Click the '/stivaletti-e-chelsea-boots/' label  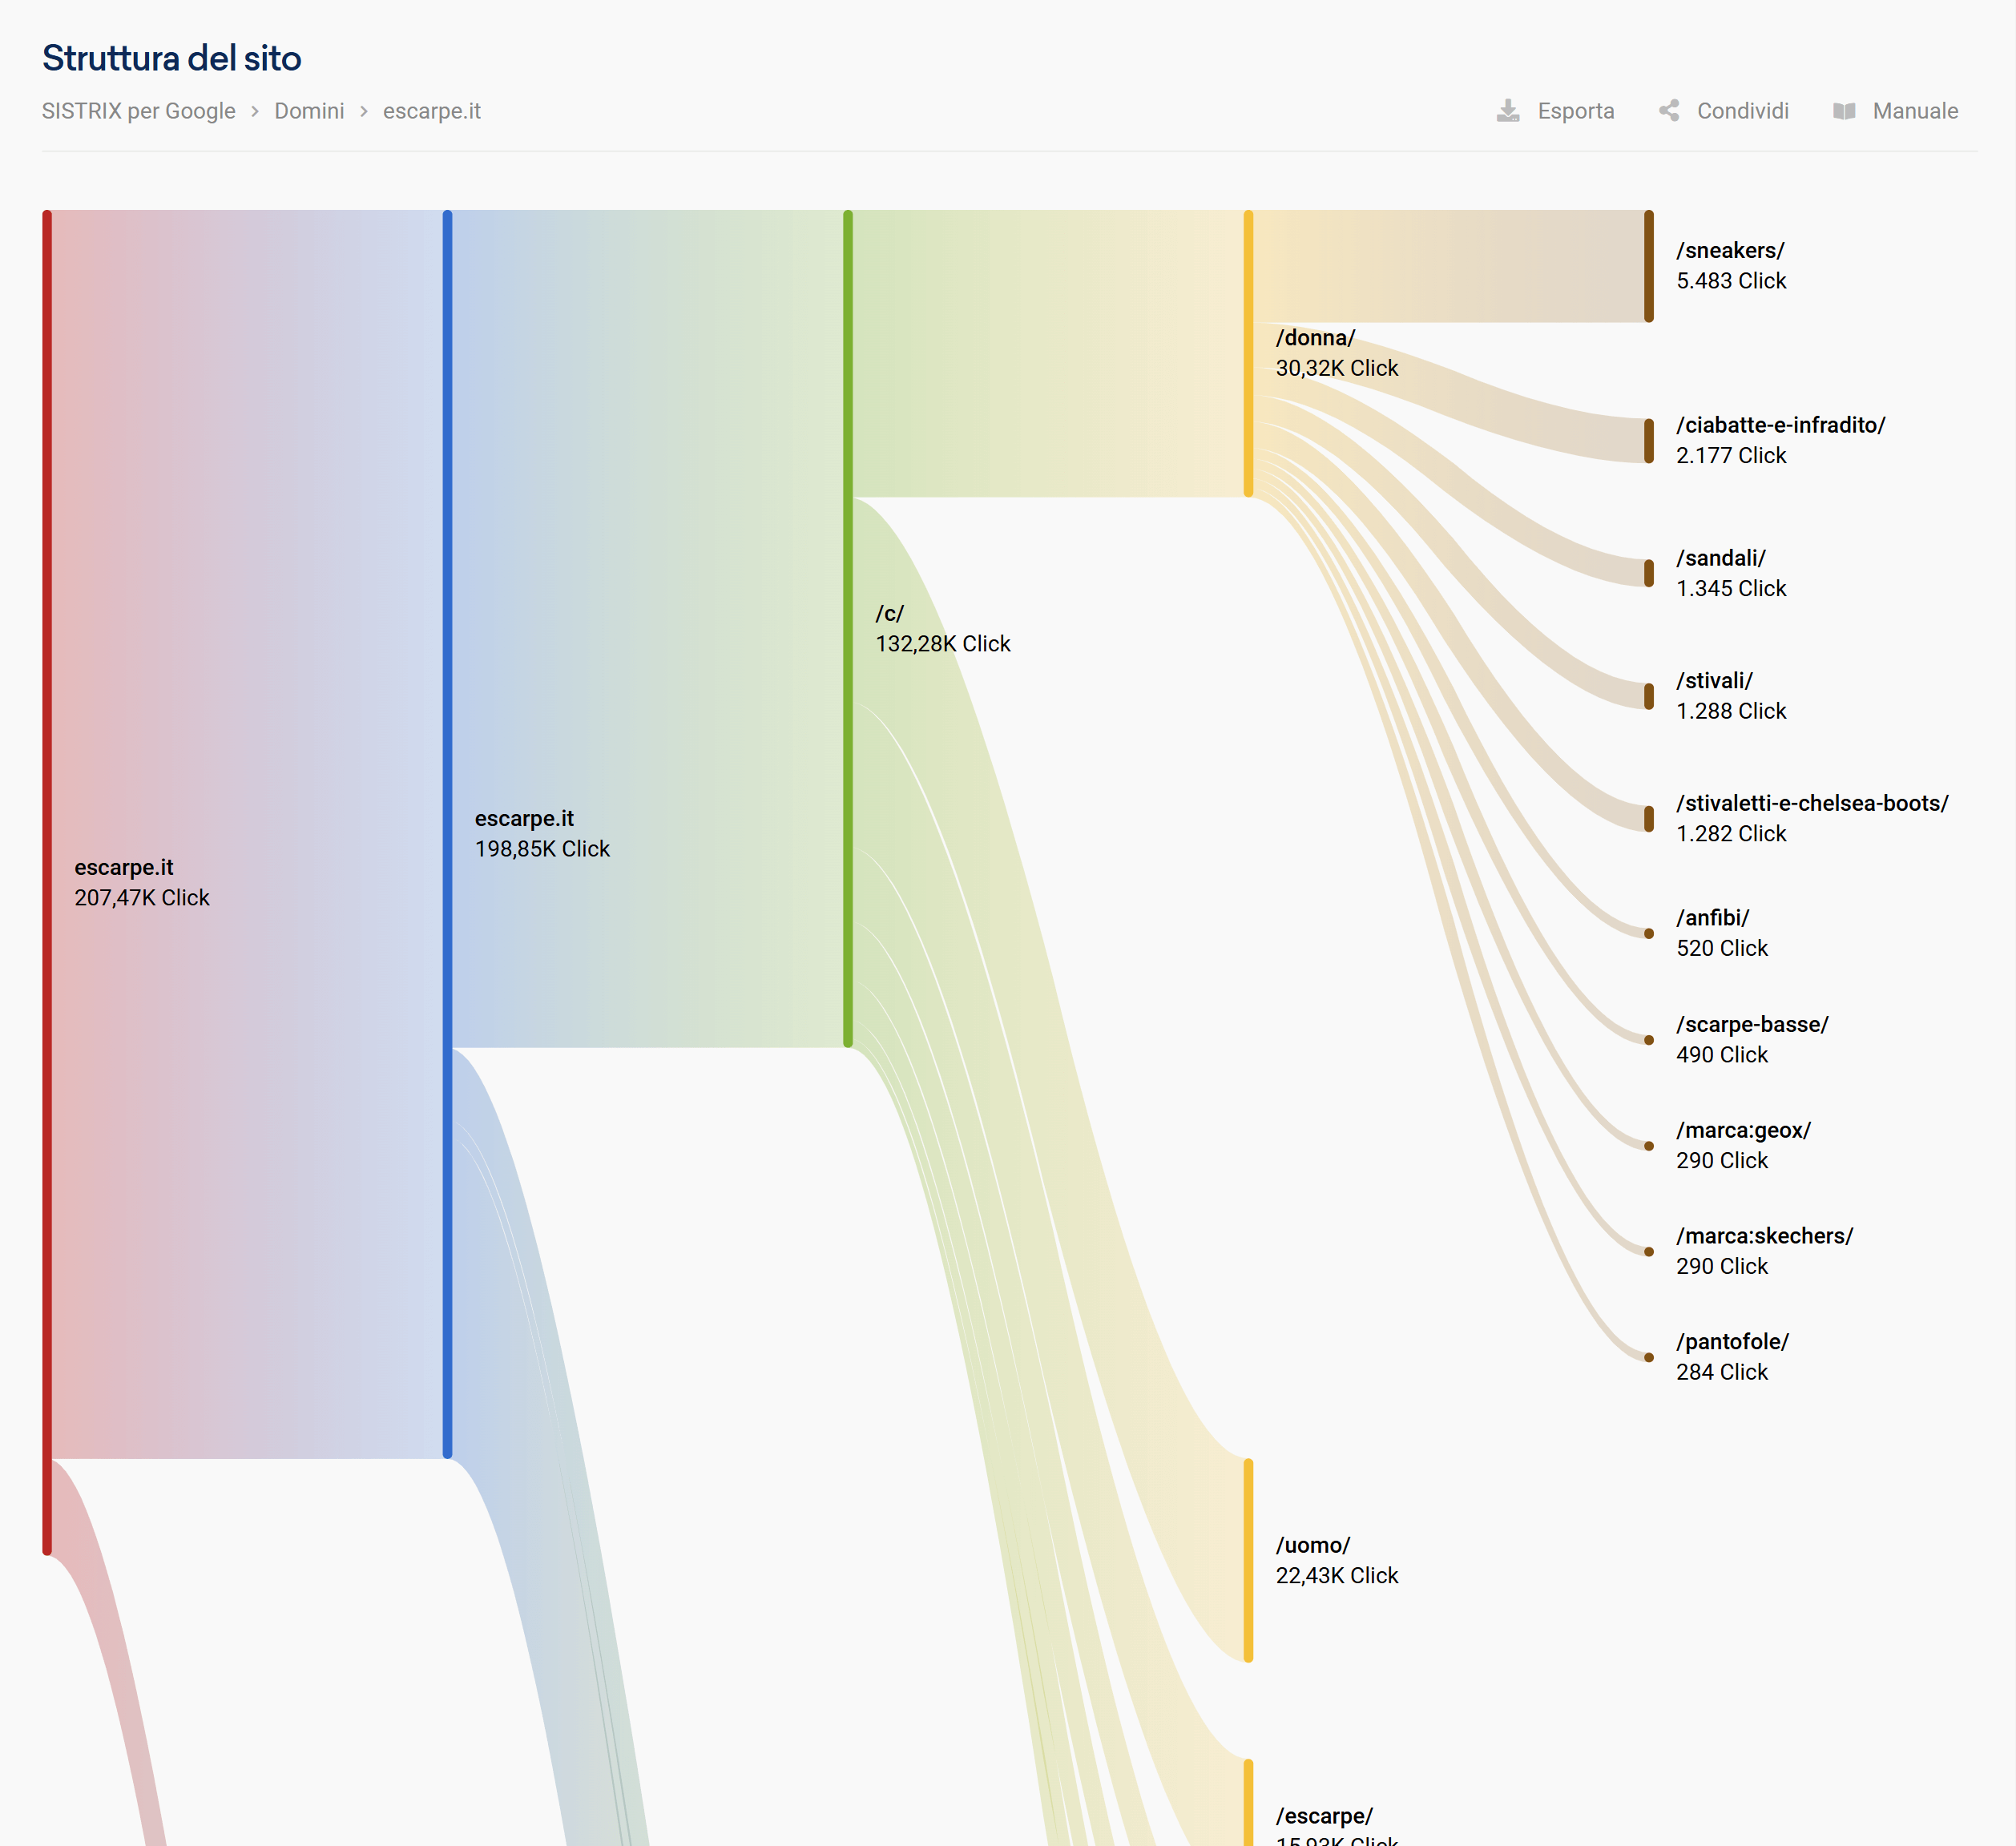pos(1812,803)
